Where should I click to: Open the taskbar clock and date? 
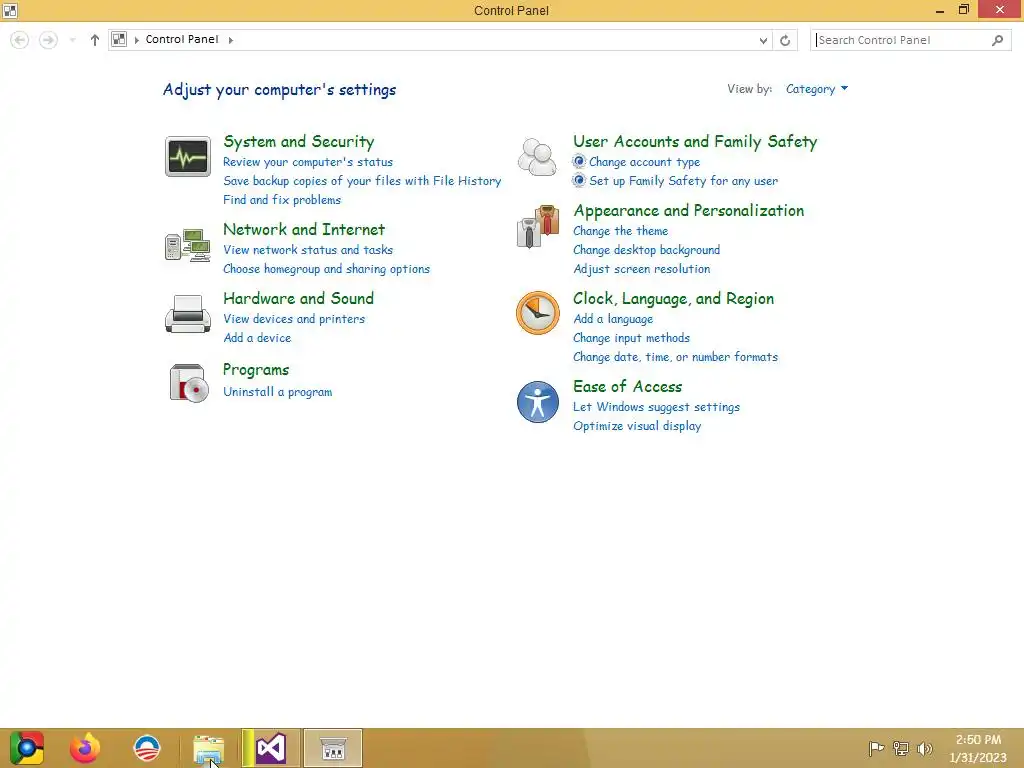click(x=978, y=748)
